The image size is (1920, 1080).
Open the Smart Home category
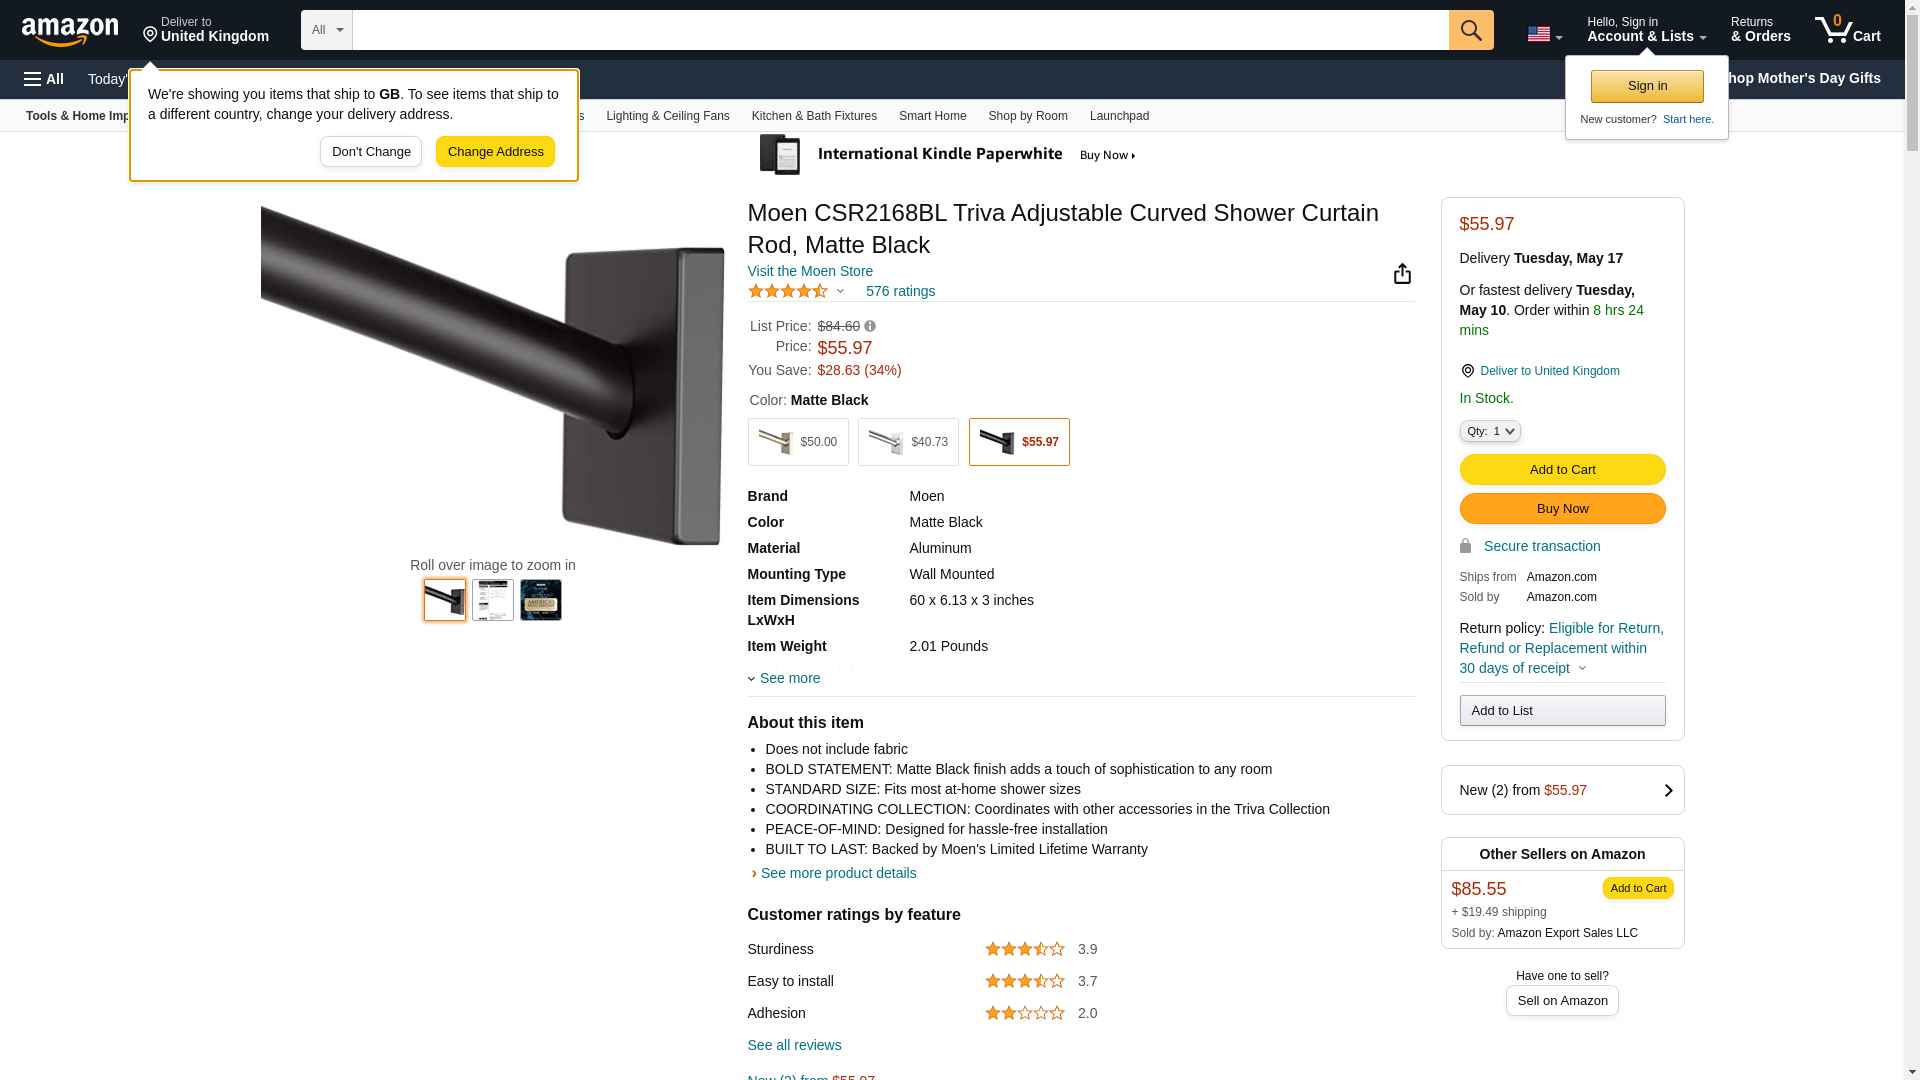click(932, 116)
